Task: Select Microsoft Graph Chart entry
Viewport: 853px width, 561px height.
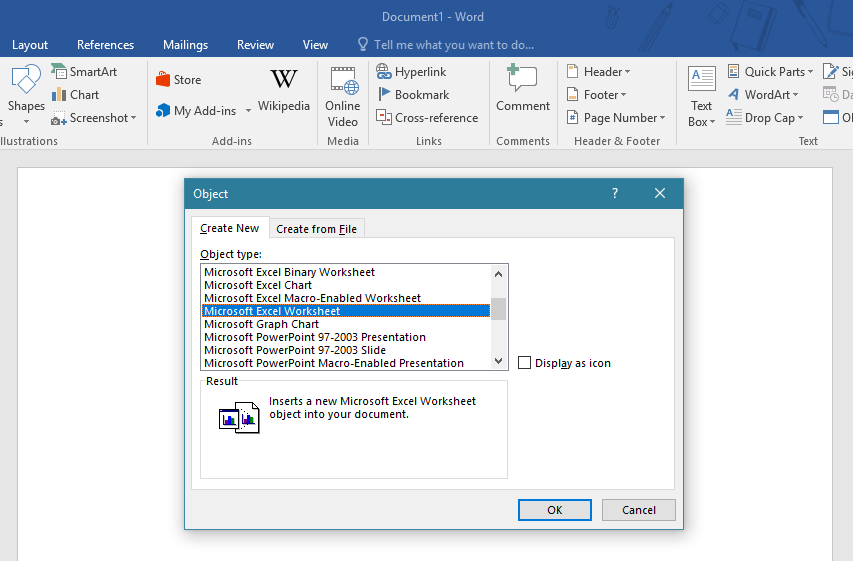Action: [x=346, y=324]
